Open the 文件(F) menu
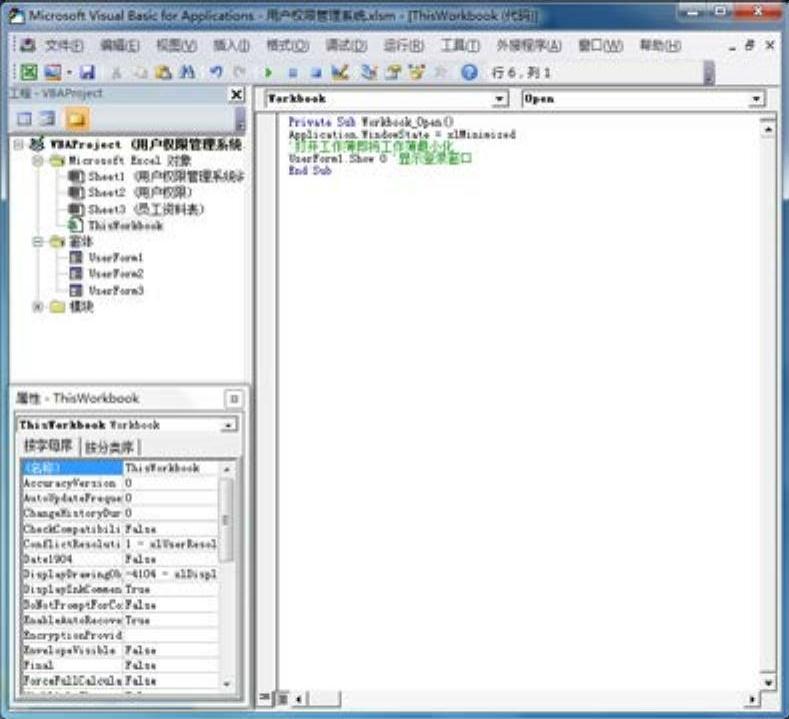This screenshot has height=719, width=789. click(64, 46)
